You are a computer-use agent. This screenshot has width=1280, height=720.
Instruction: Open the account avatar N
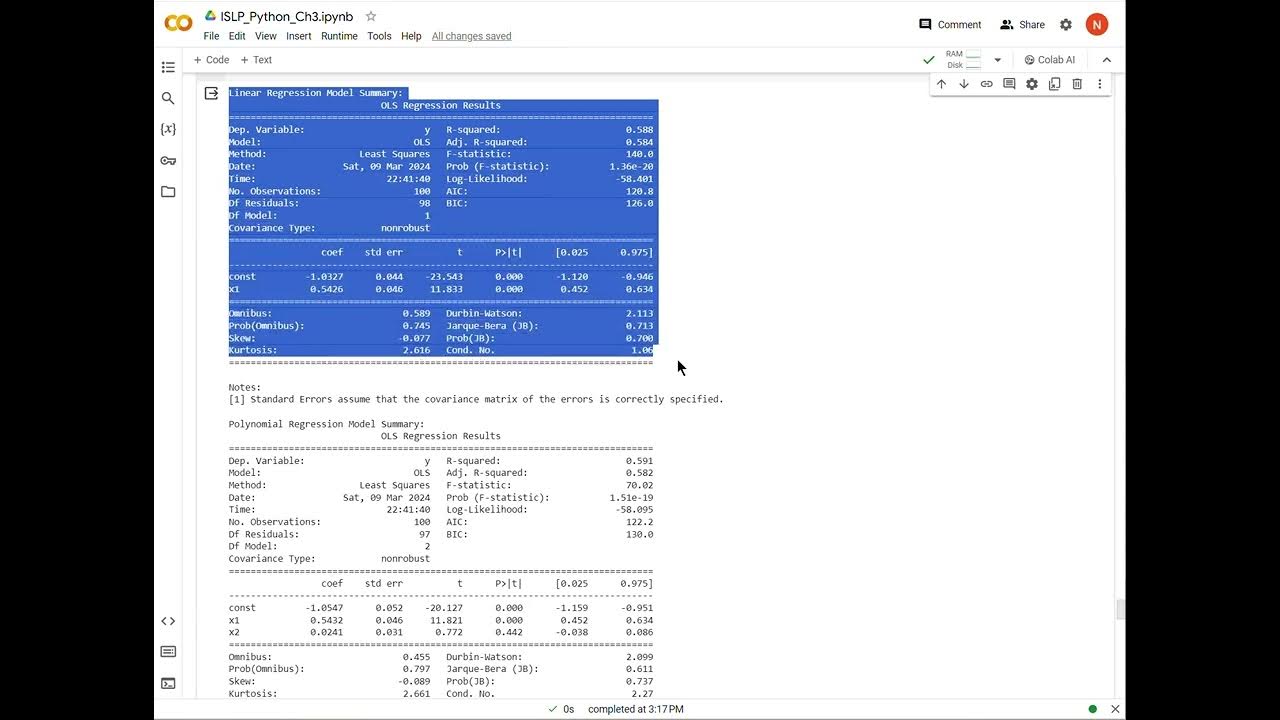point(1097,25)
